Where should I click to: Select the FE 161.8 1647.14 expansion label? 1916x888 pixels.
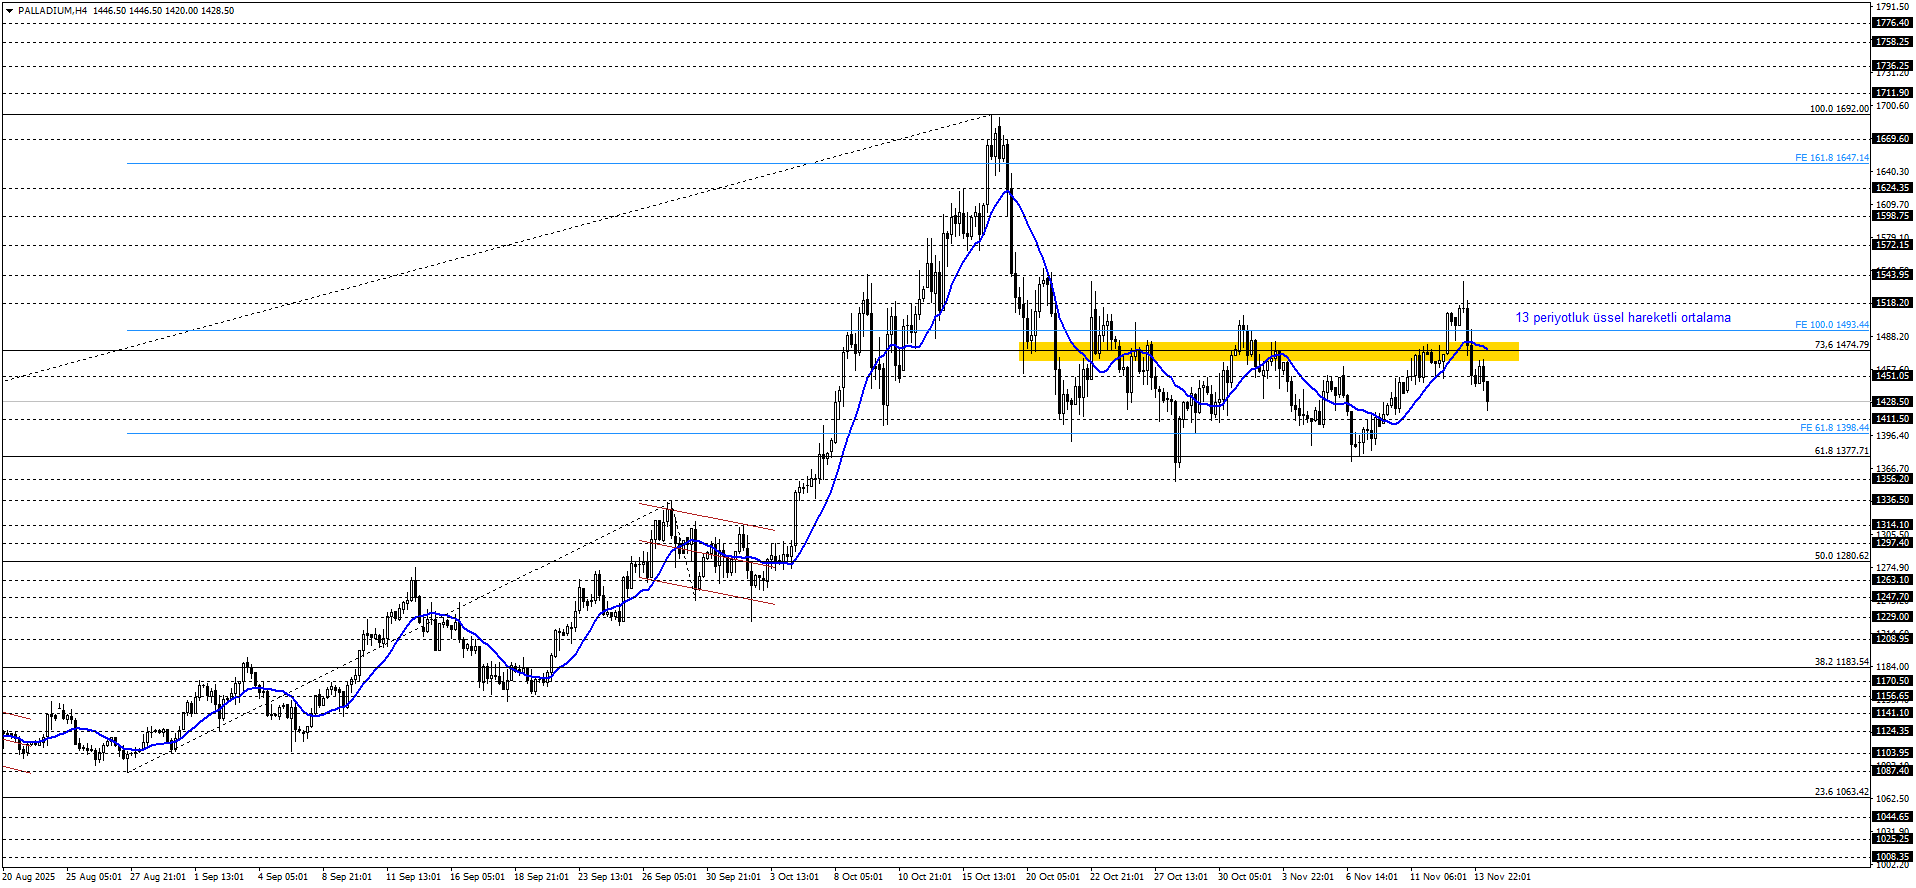coord(1831,158)
